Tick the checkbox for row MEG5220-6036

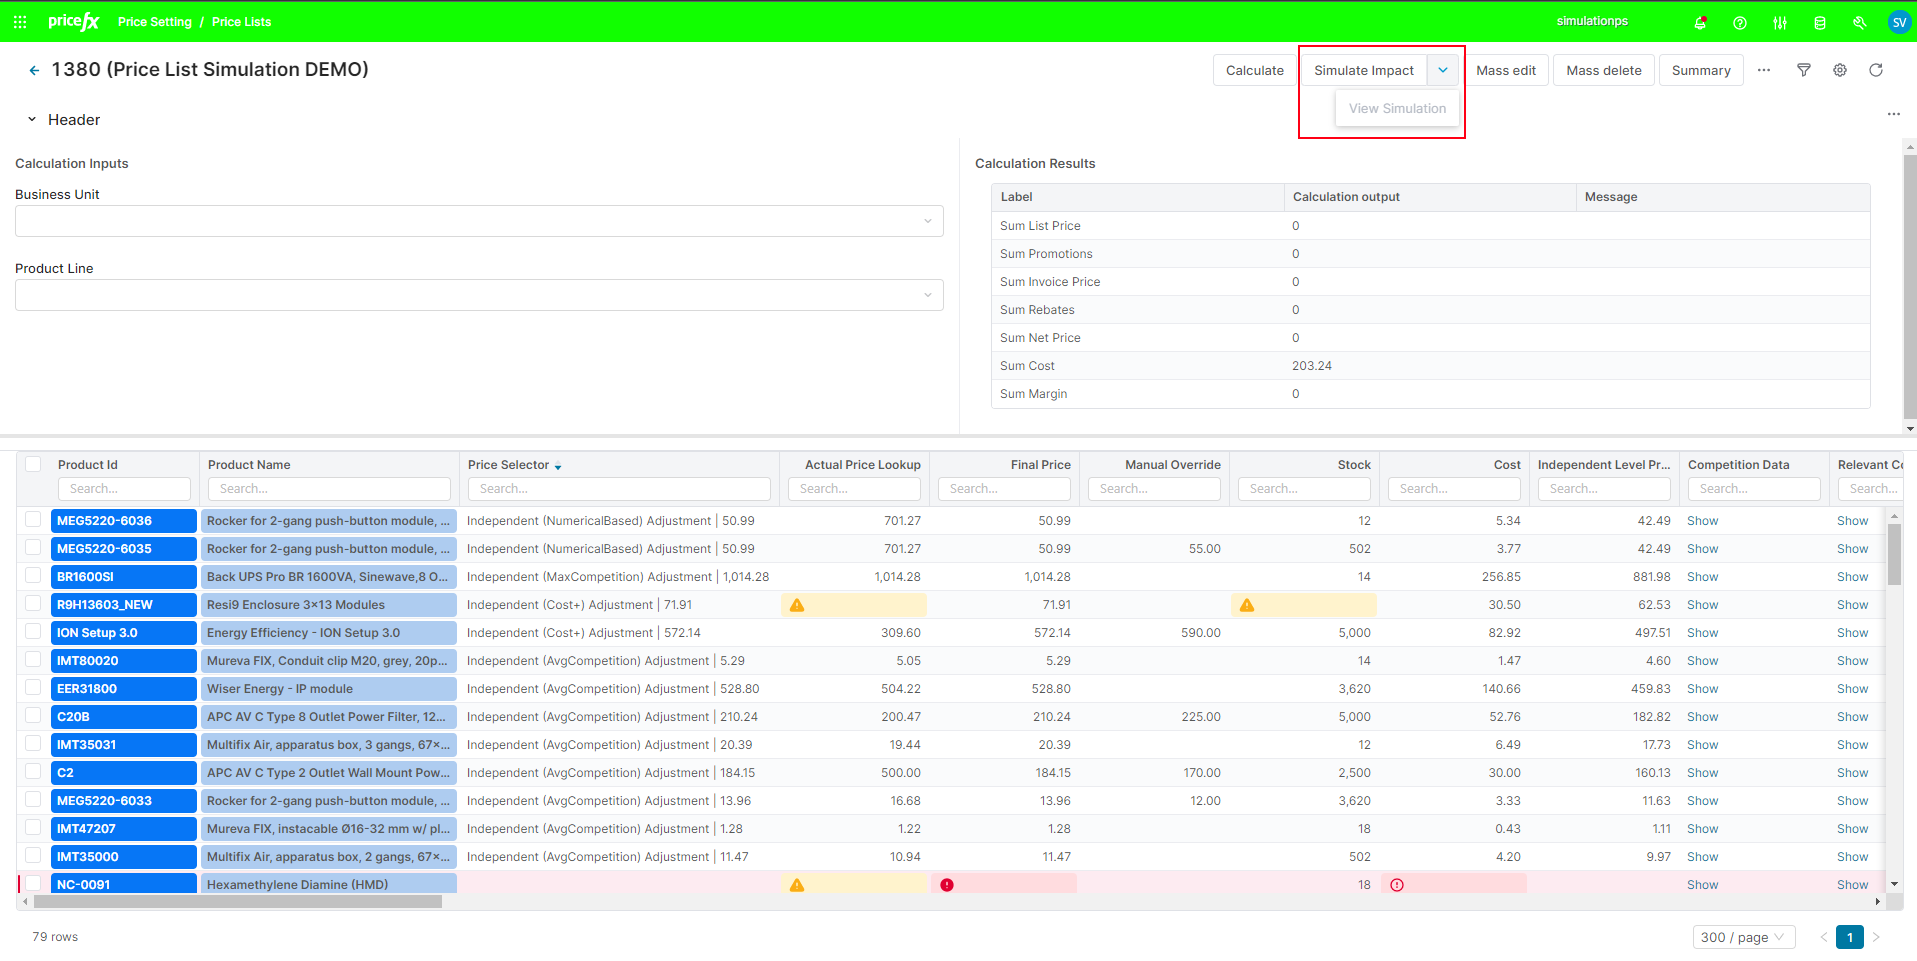(33, 520)
